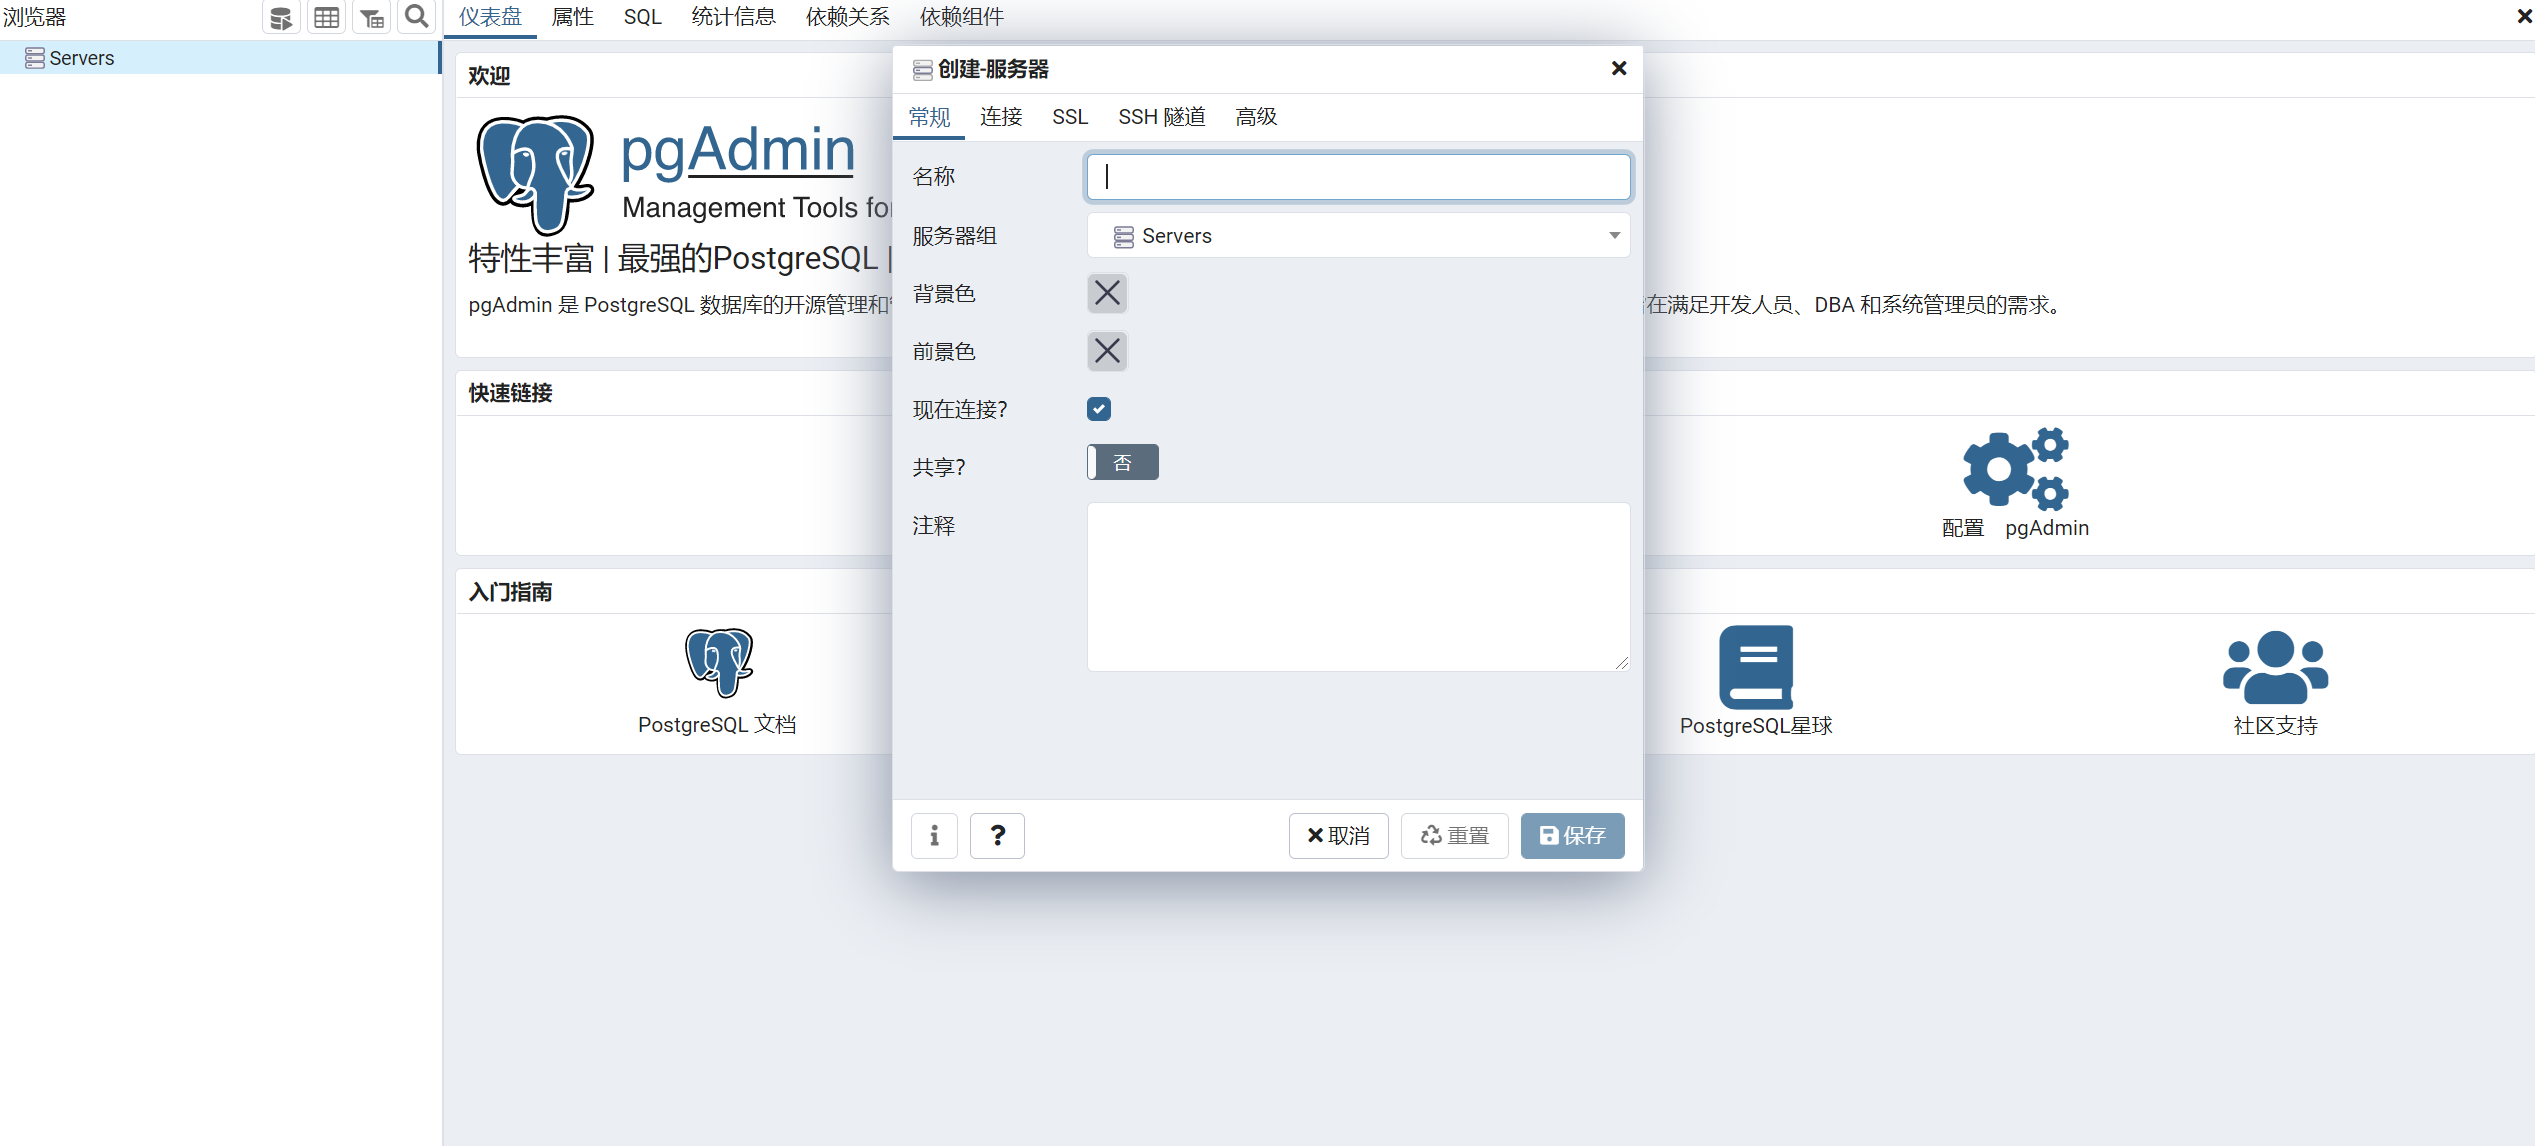Click the 保存 save button
Screen dimensions: 2535x1146
pos(1572,836)
